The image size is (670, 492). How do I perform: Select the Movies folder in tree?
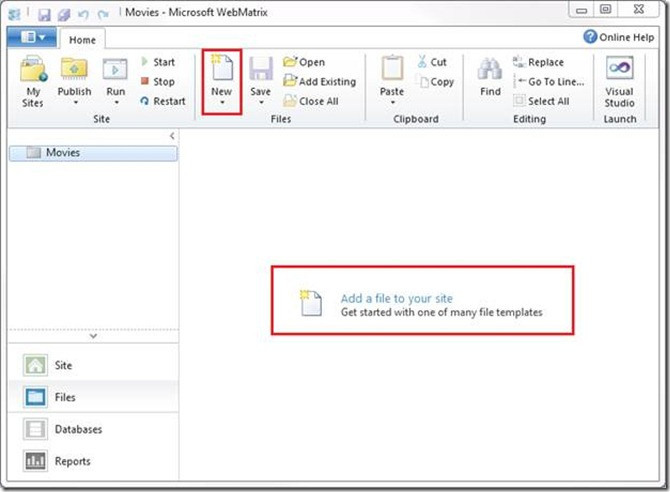click(93, 153)
